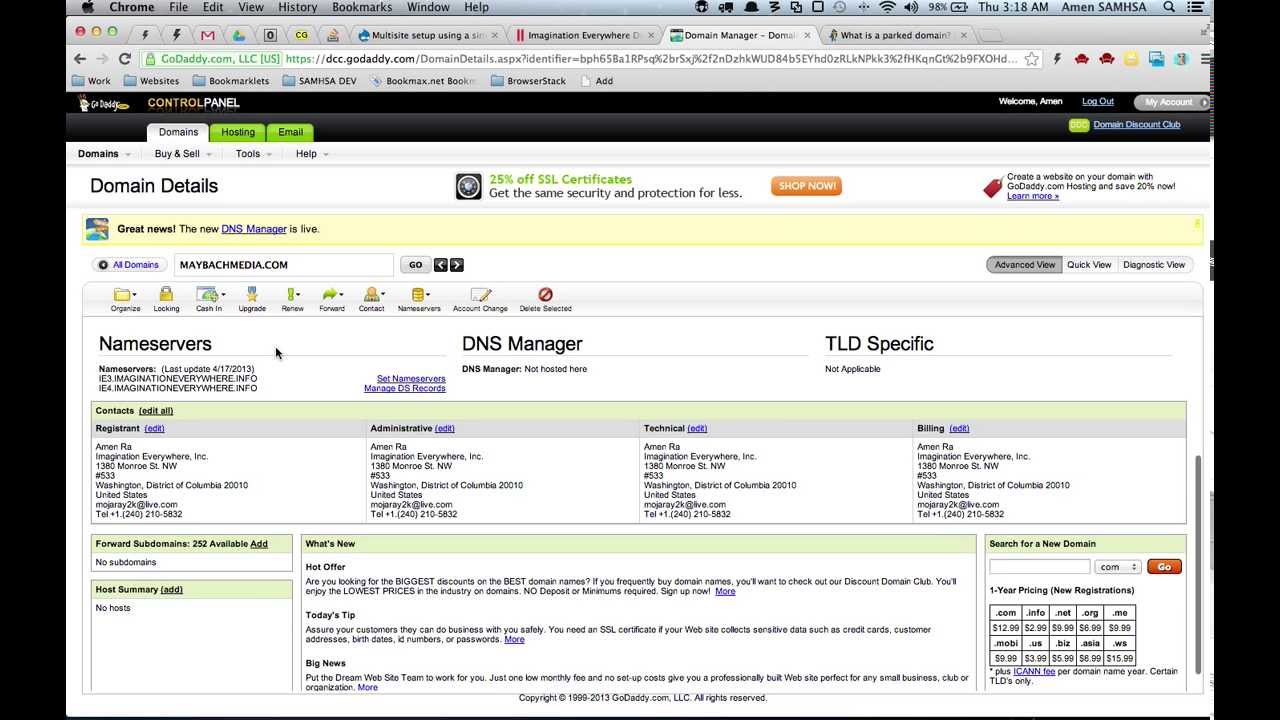Open the Domain Discount Club link

[1136, 125]
